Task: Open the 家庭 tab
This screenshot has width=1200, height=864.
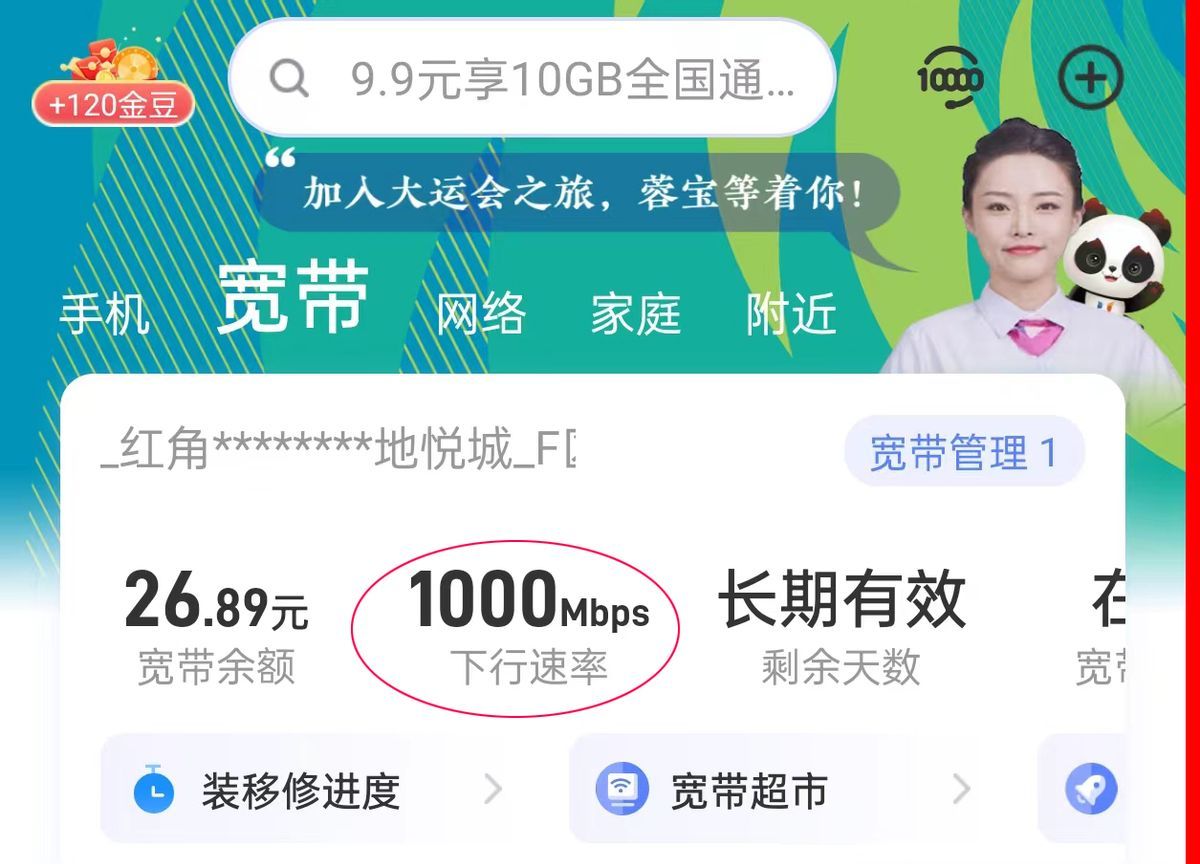Action: [636, 314]
